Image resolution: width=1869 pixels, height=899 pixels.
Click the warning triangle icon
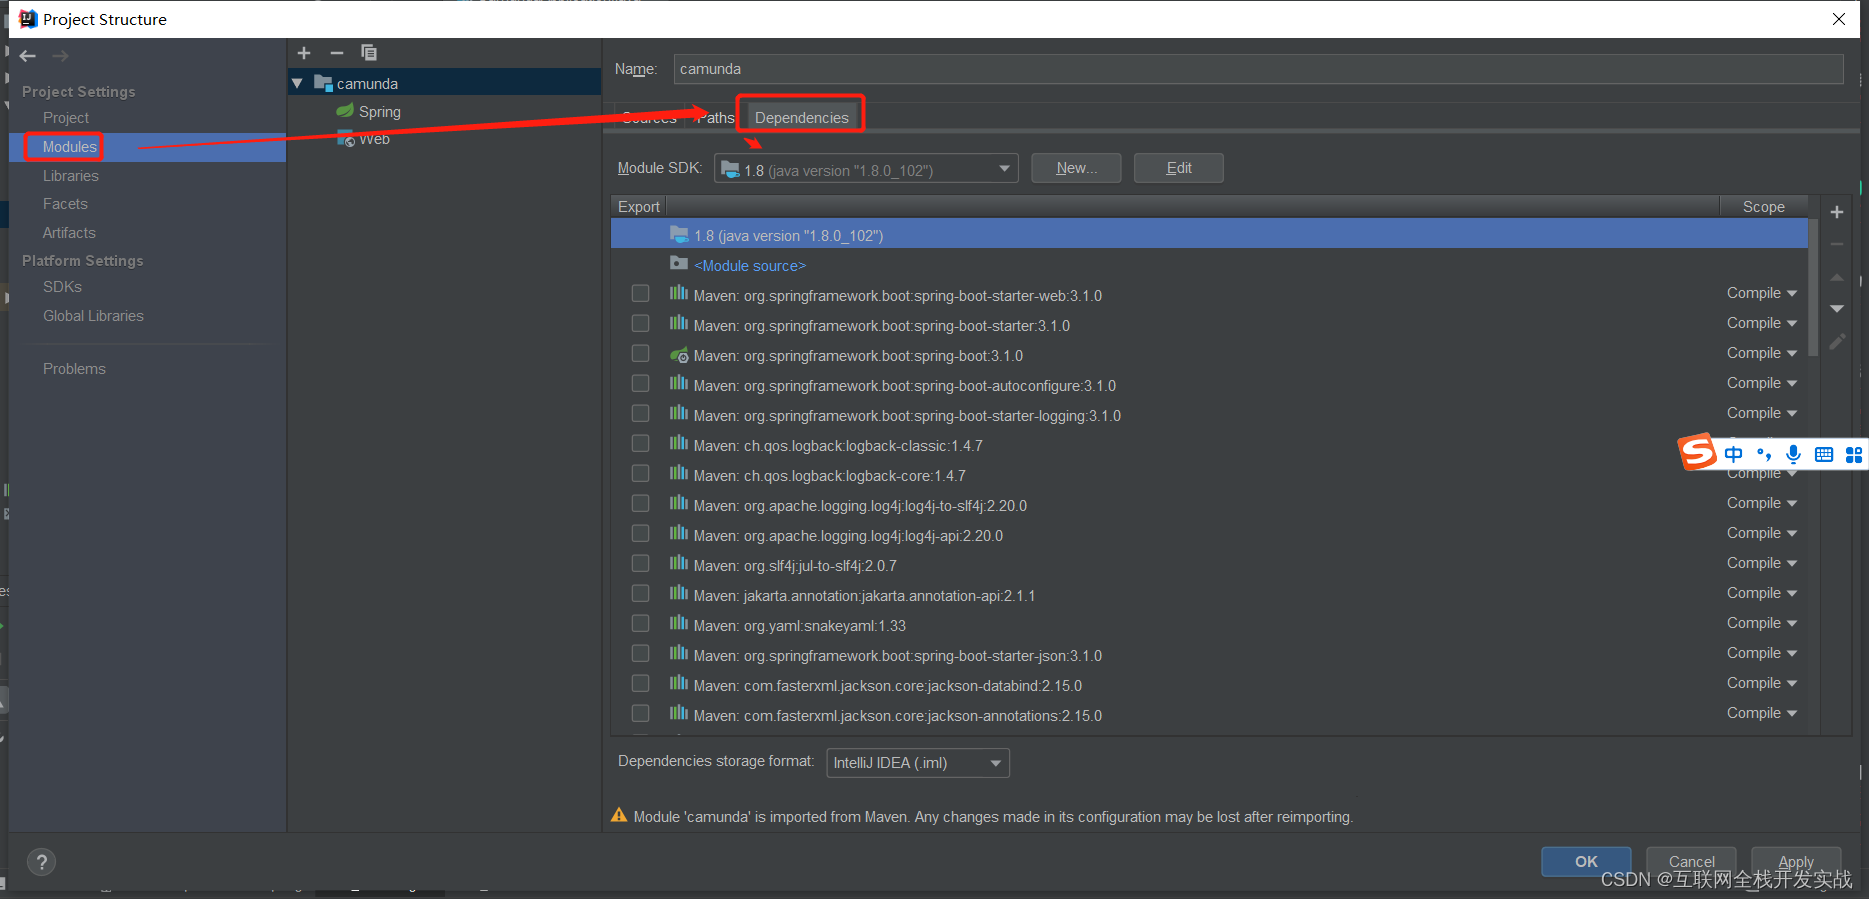click(x=619, y=815)
